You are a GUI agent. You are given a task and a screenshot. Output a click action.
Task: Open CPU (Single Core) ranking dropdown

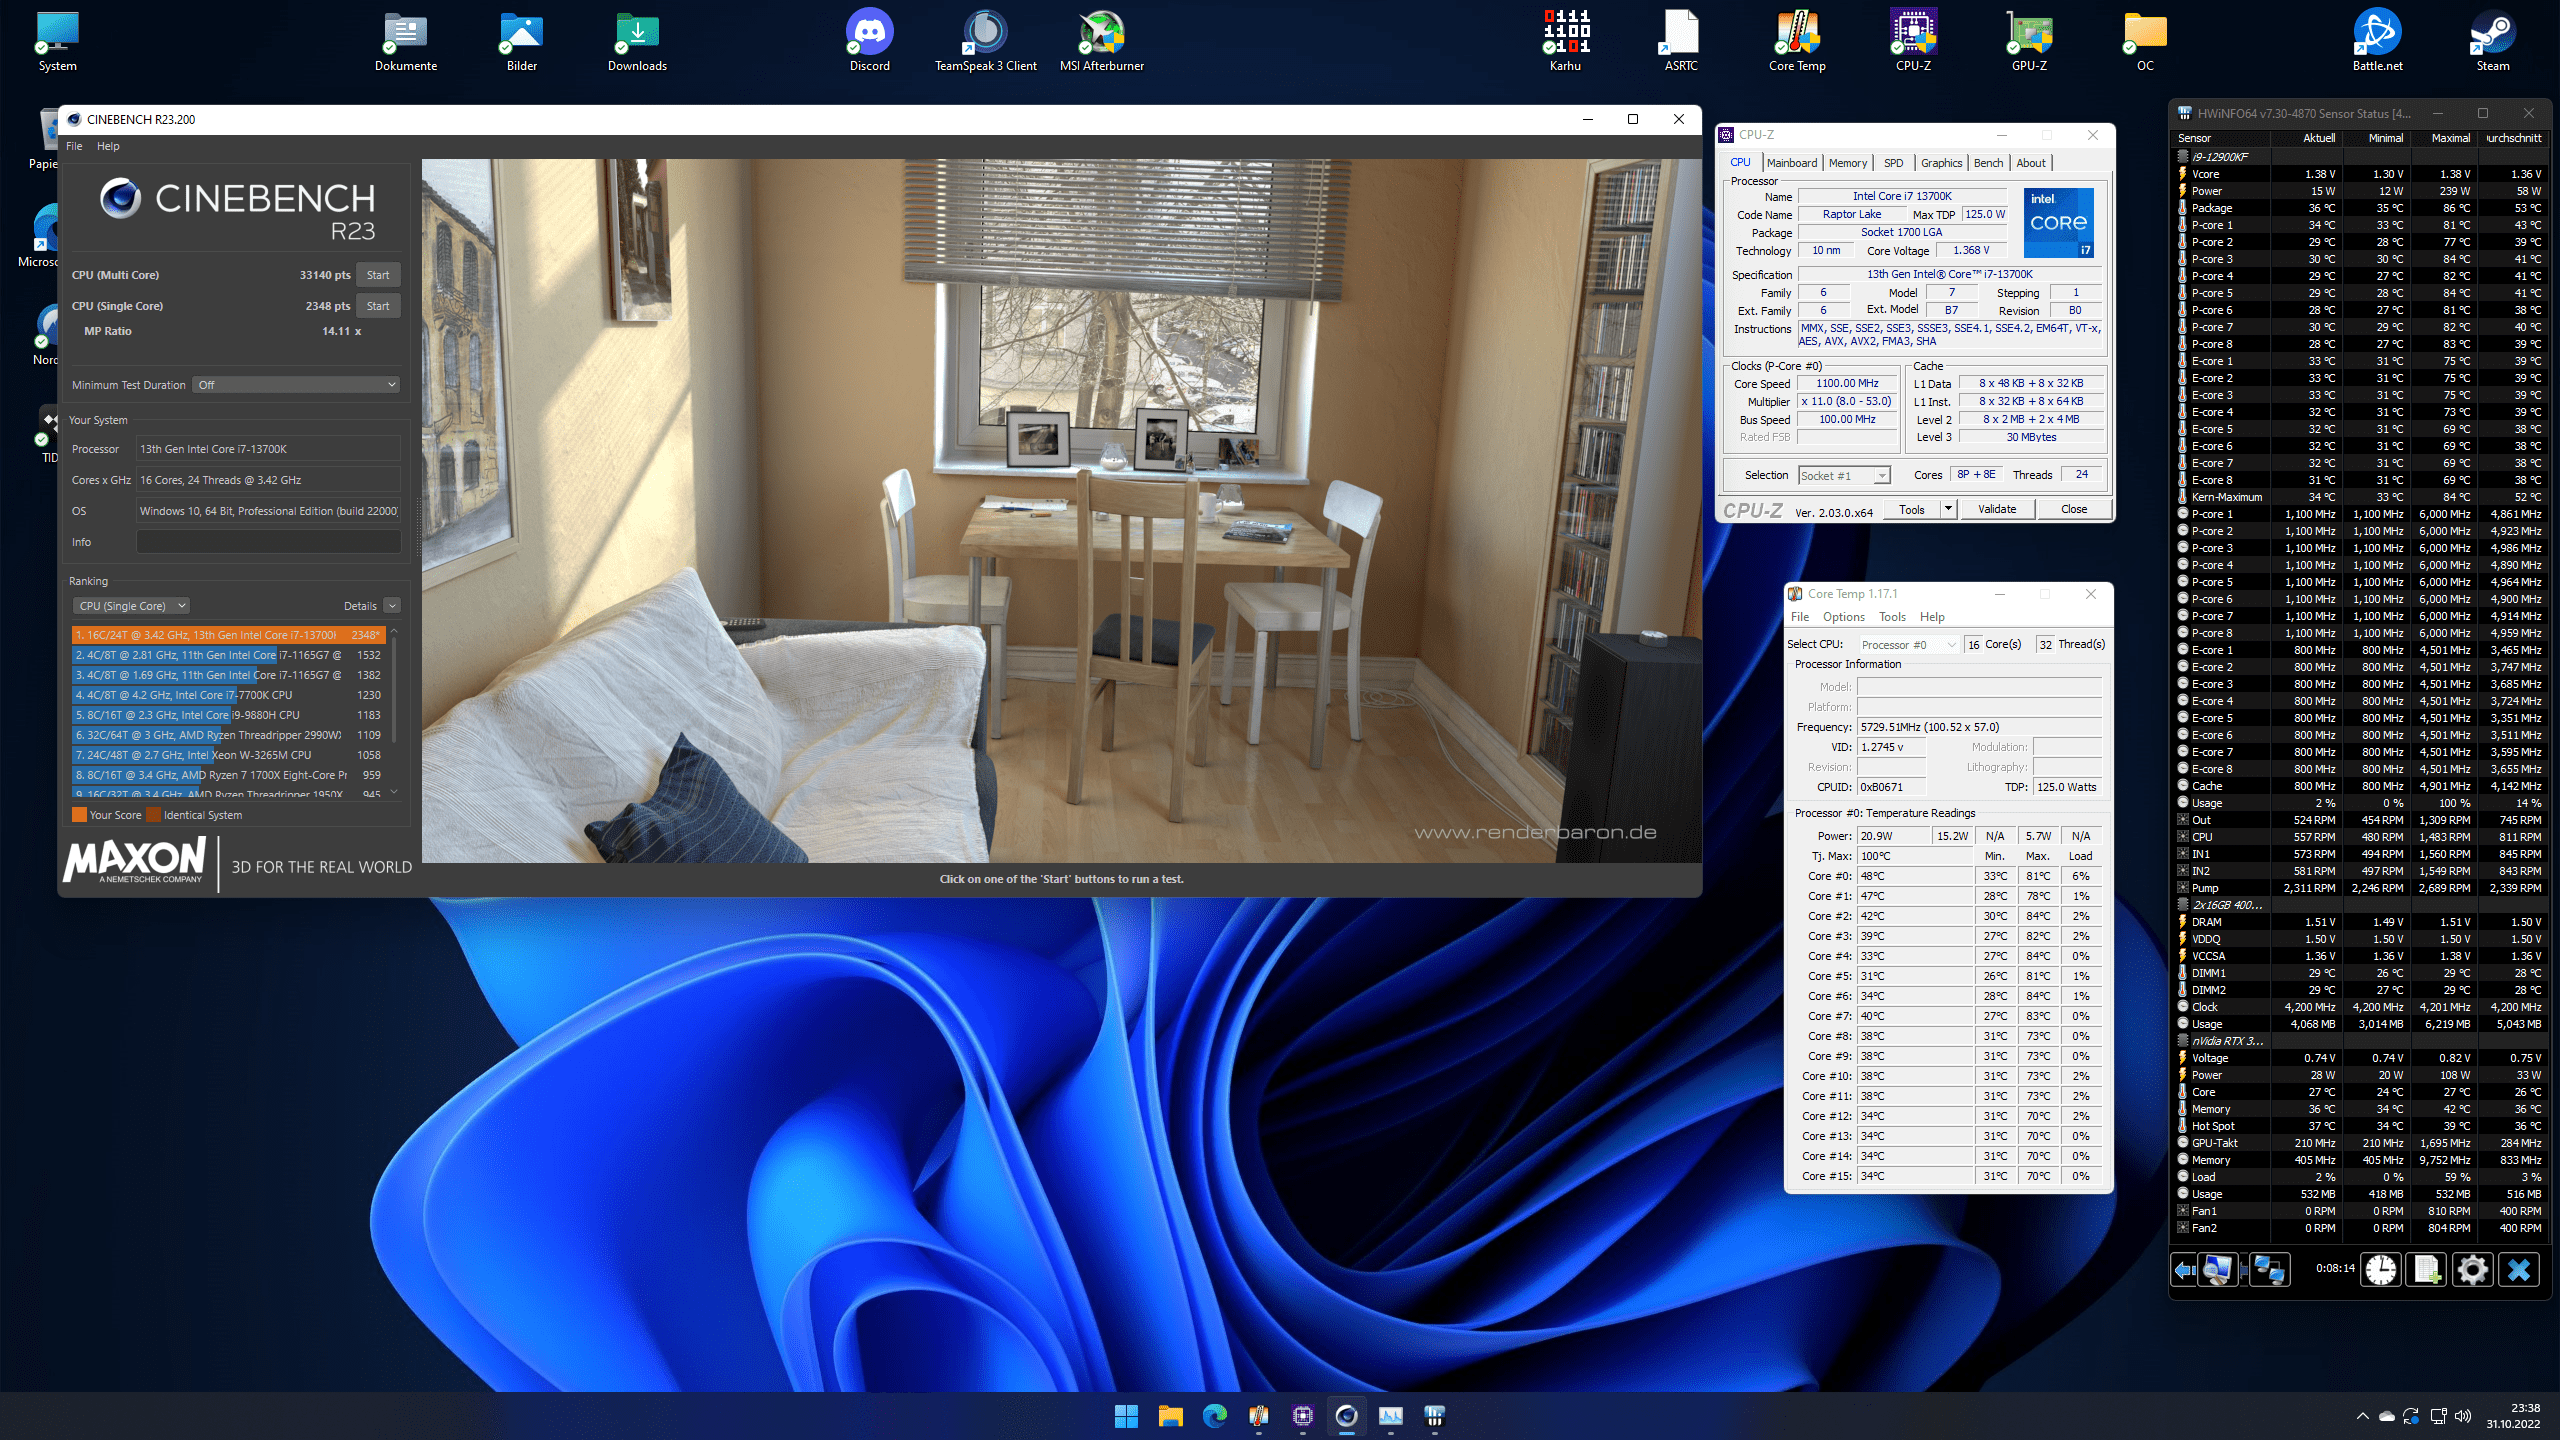131,606
